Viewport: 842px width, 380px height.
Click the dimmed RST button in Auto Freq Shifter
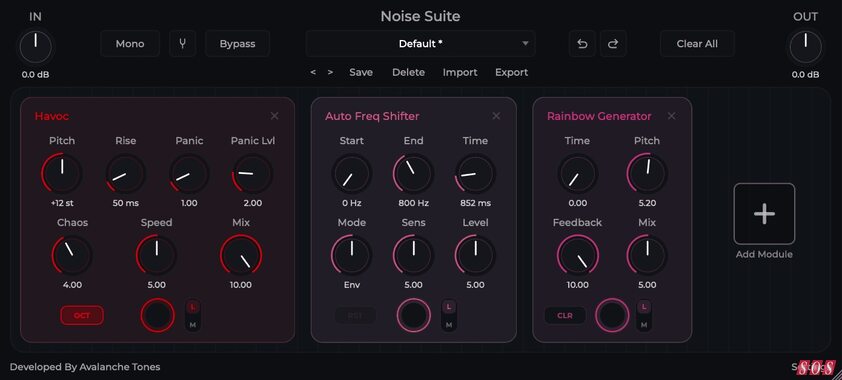point(355,316)
